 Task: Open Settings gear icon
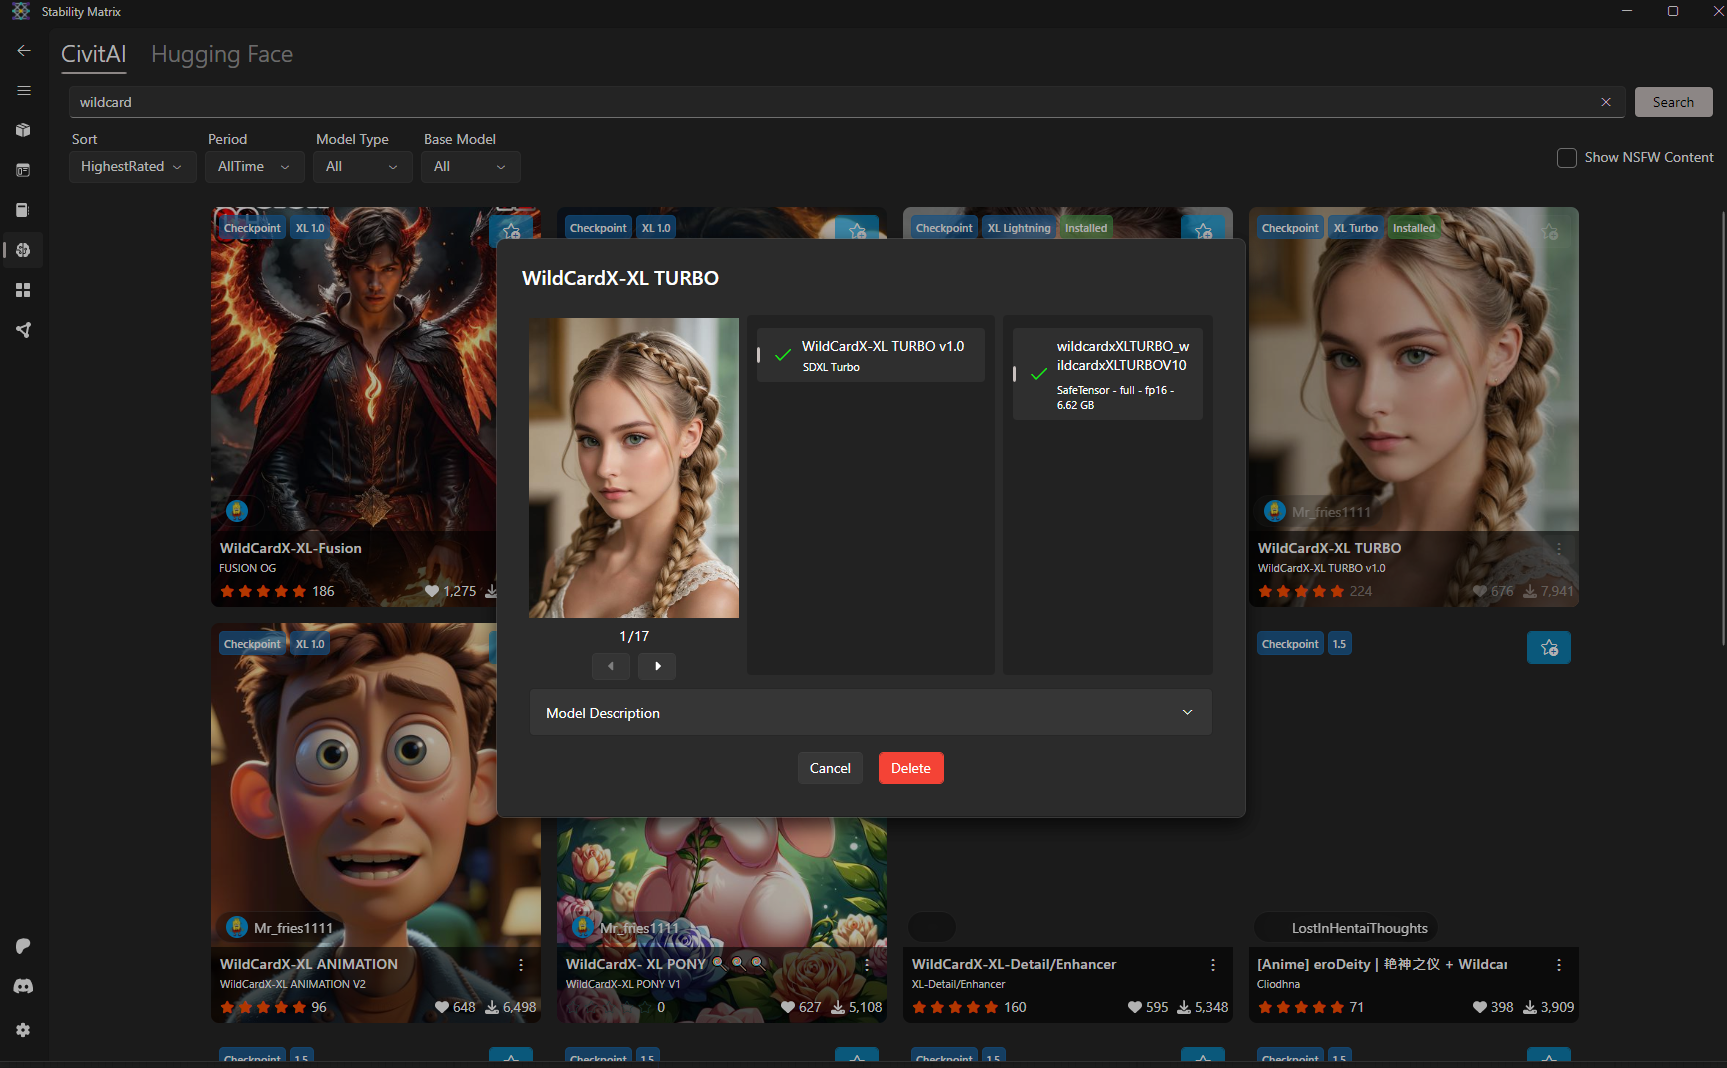(24, 1030)
